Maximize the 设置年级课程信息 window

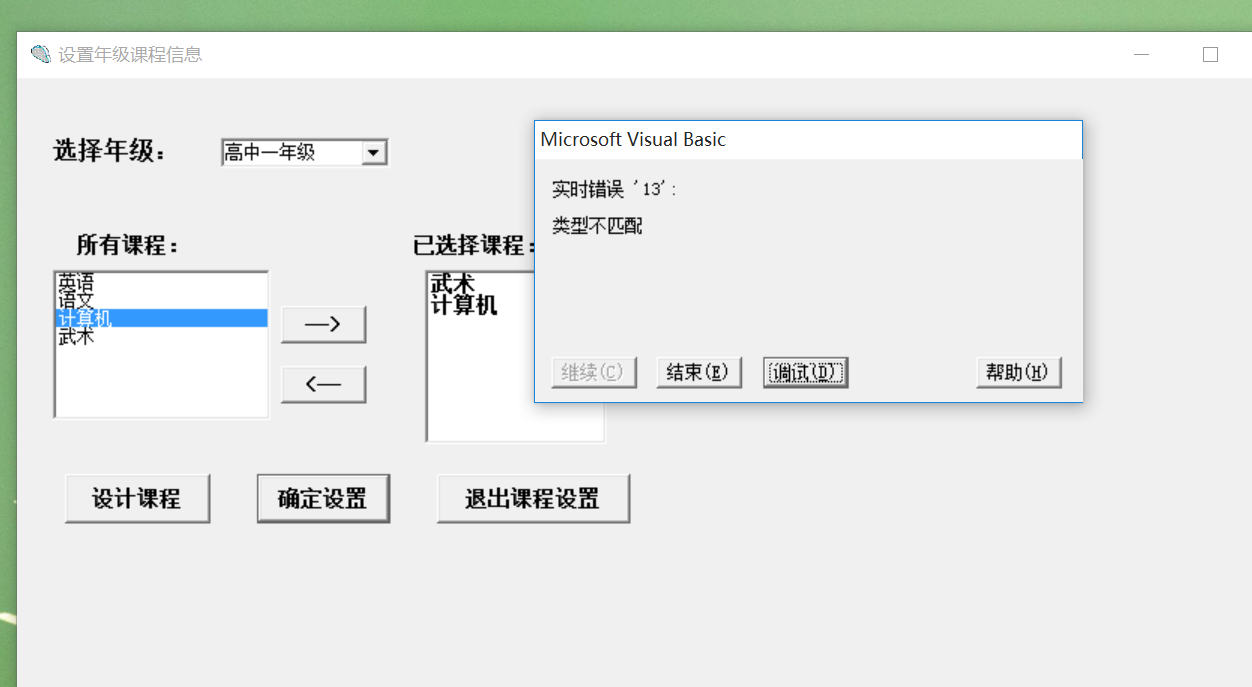click(x=1210, y=55)
